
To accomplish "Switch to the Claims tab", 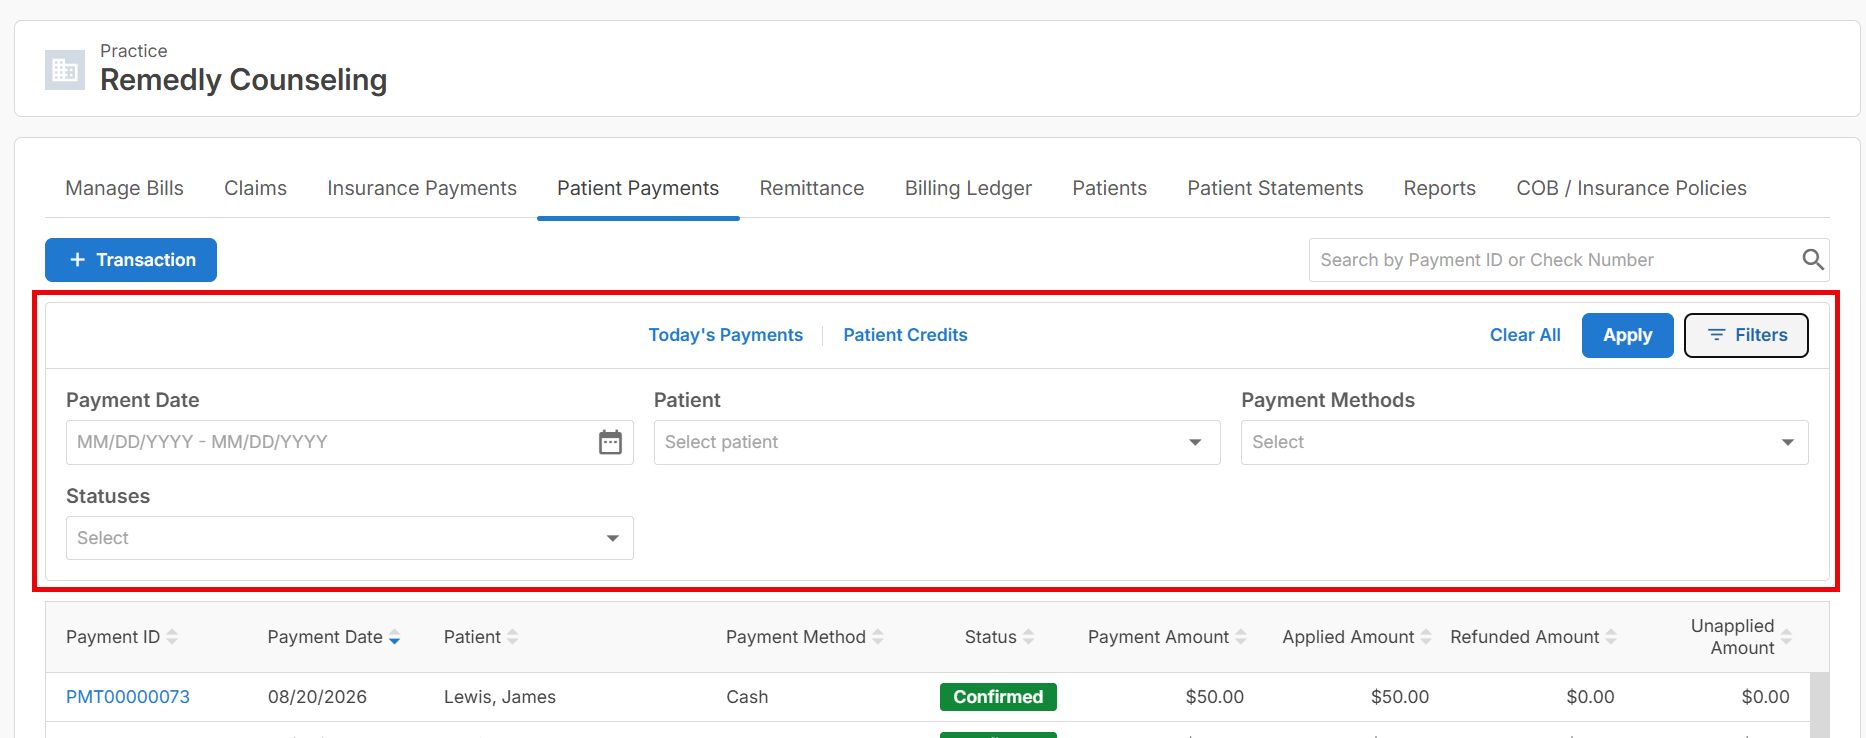I will (255, 188).
